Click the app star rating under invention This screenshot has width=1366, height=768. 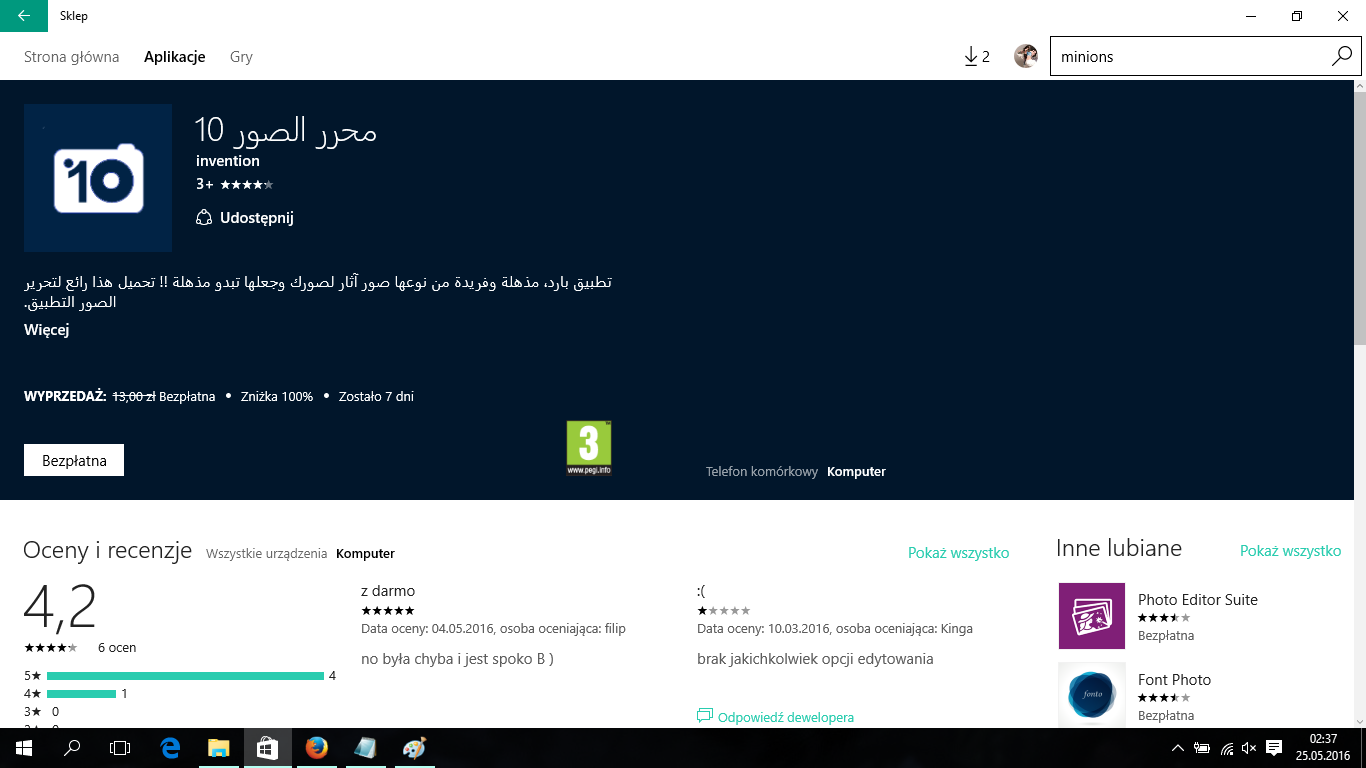(246, 184)
